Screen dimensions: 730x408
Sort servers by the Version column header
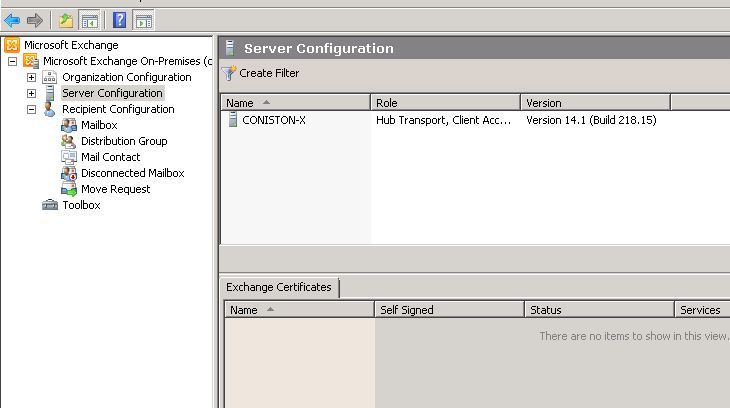pos(595,102)
